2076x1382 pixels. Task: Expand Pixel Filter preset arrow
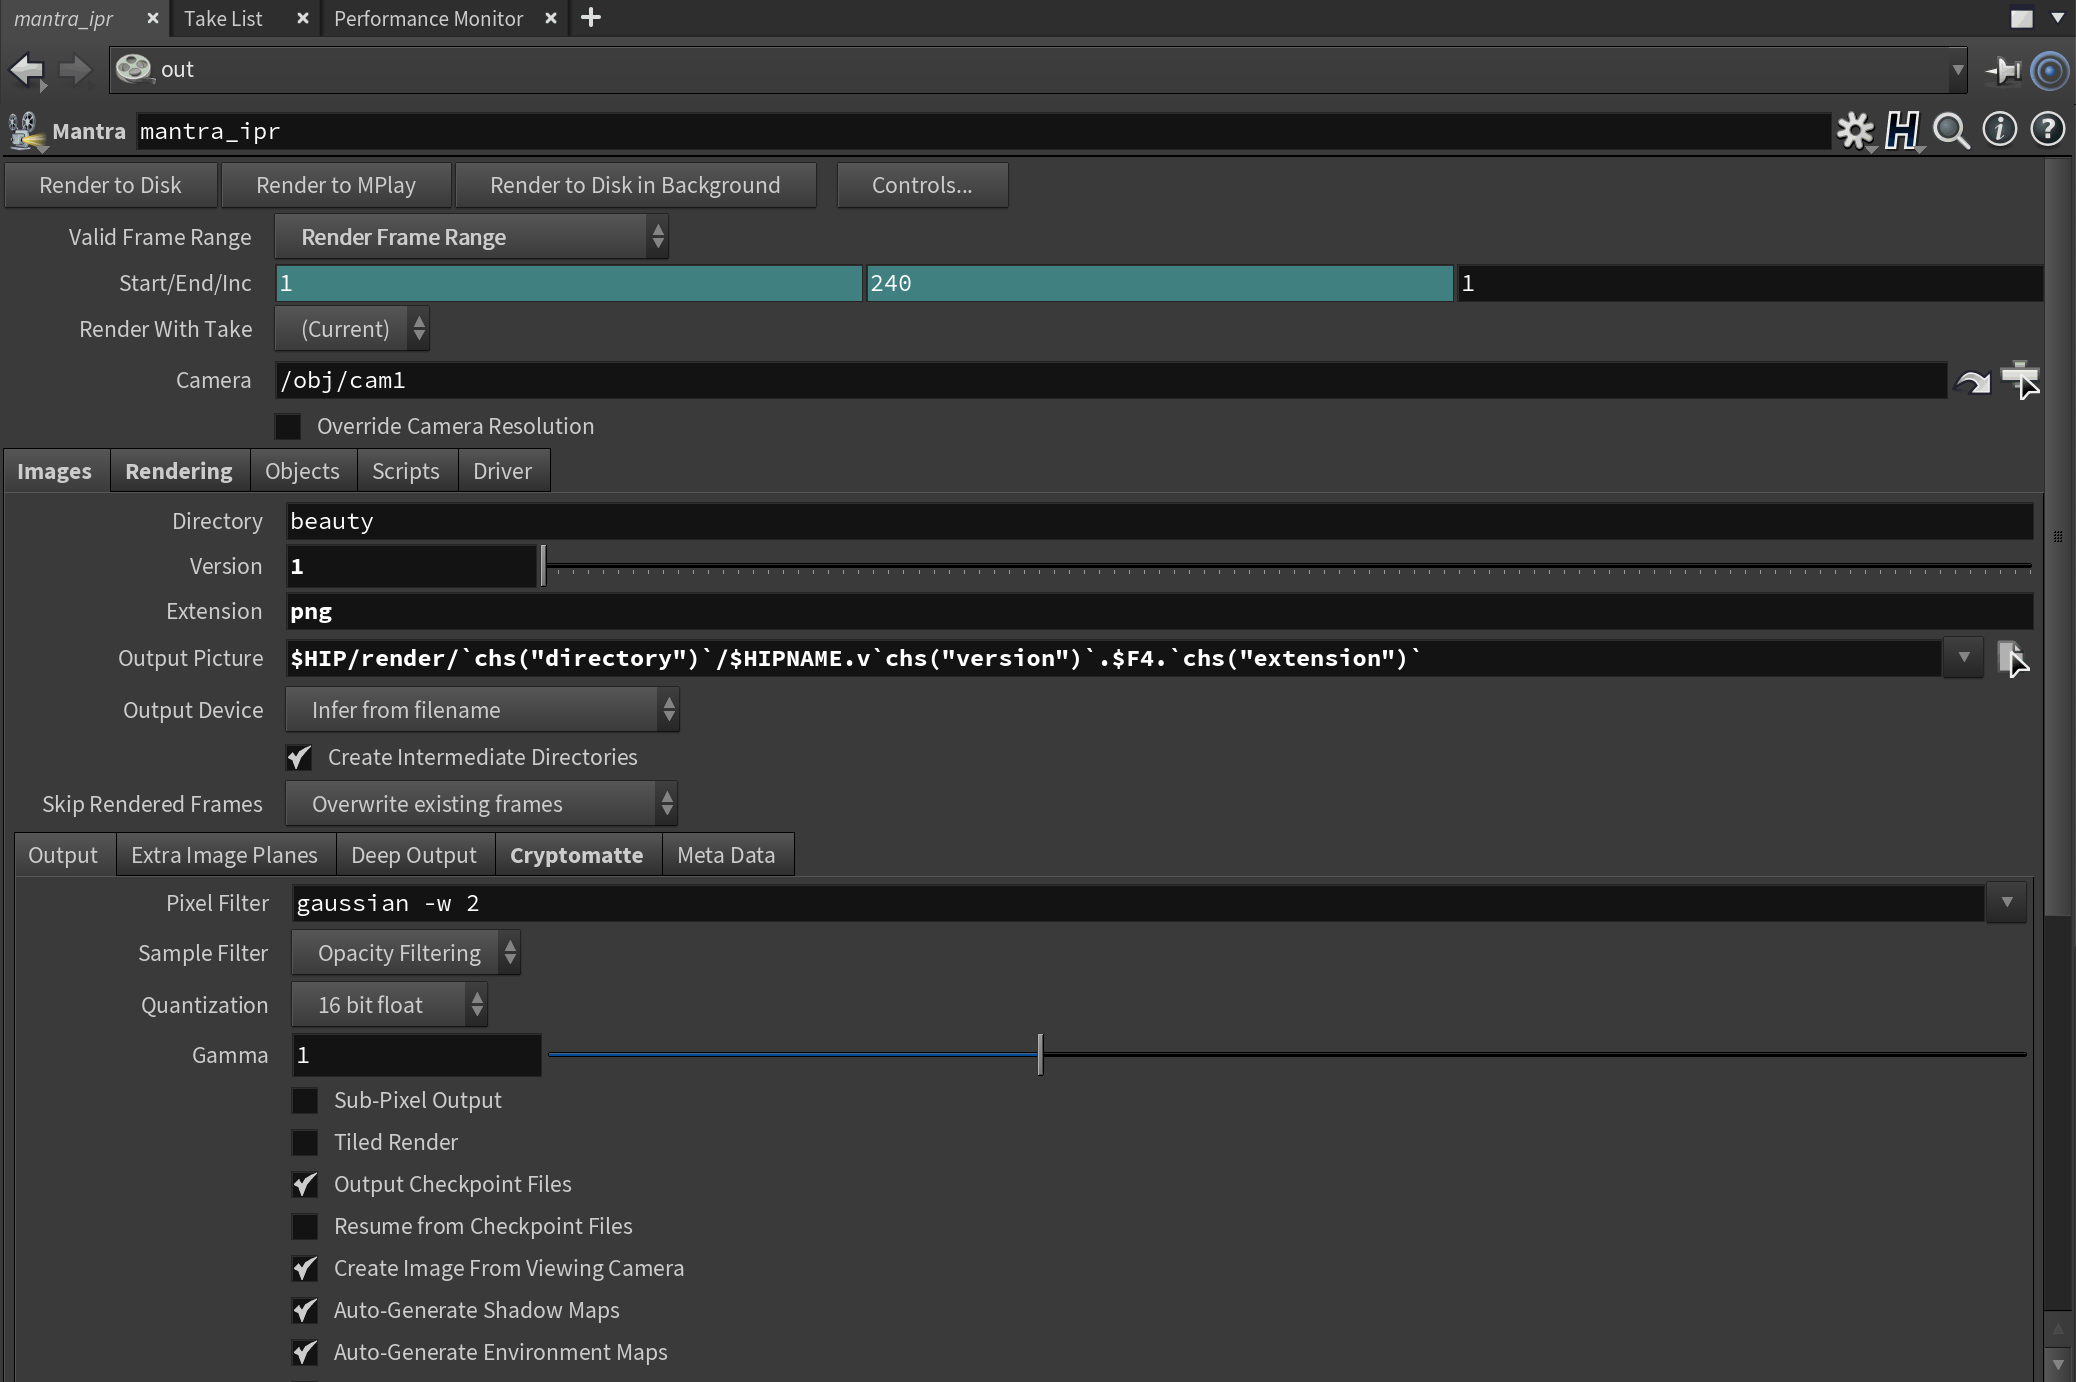(2006, 903)
